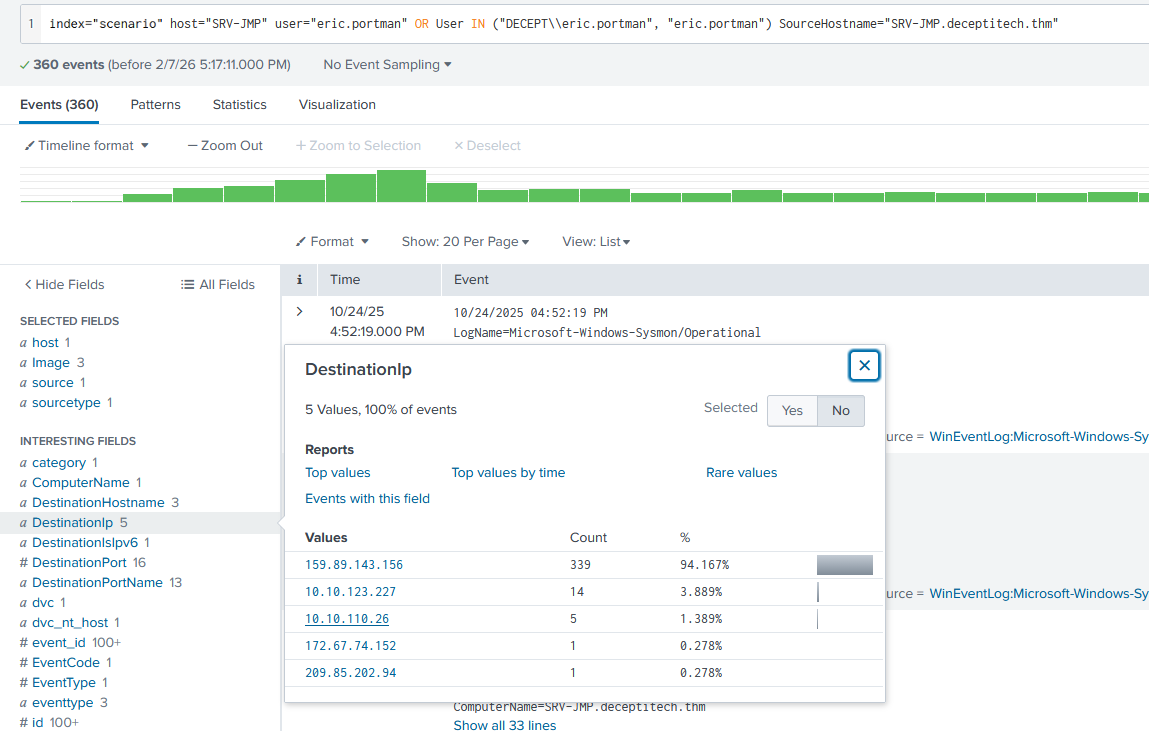Click Show all 33 lines link
The height and width of the screenshot is (731, 1149).
(x=504, y=724)
